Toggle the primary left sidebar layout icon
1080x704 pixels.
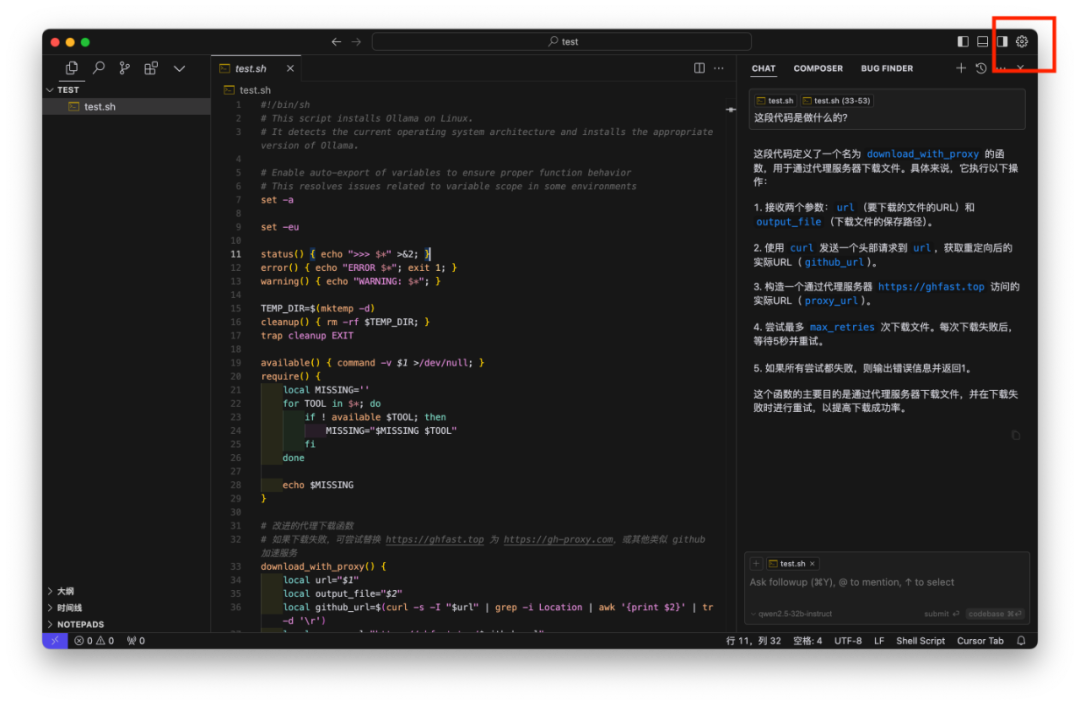963,41
